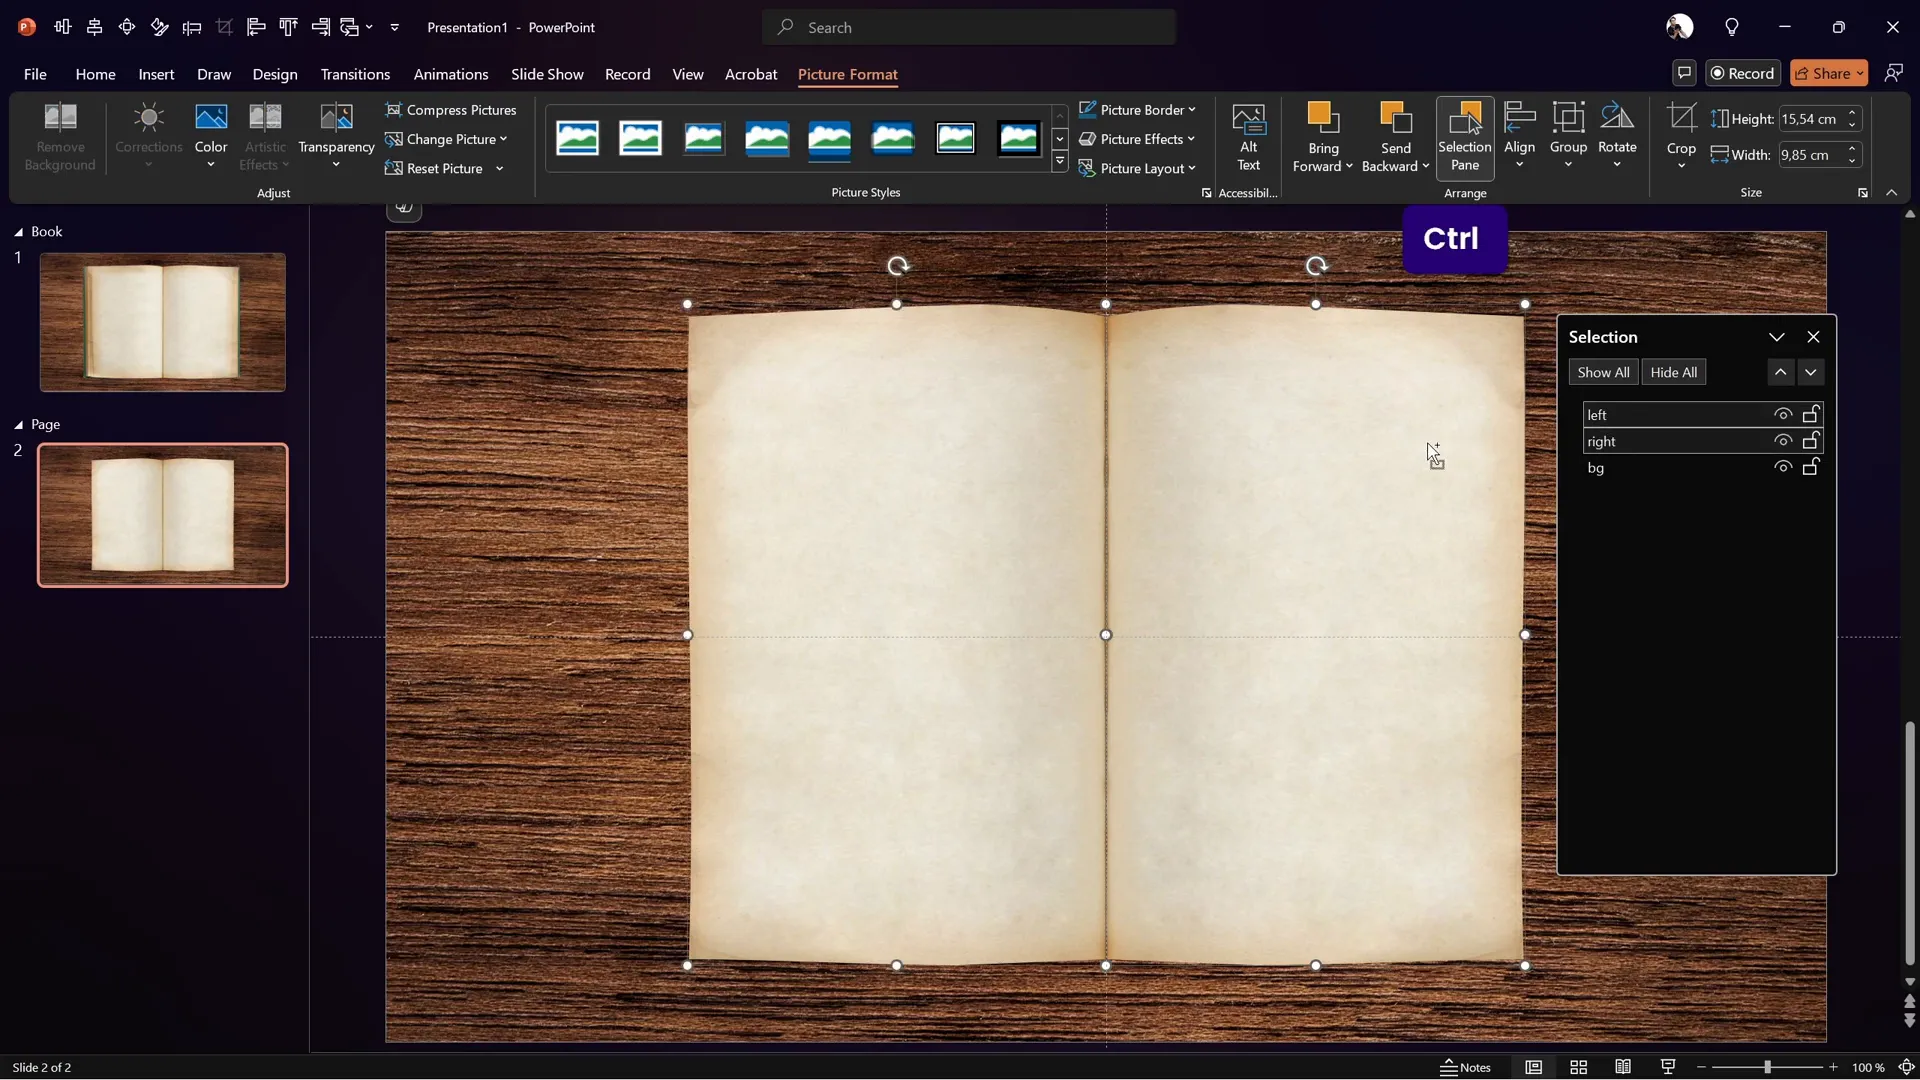Select the slide 1 thumbnail

point(162,321)
